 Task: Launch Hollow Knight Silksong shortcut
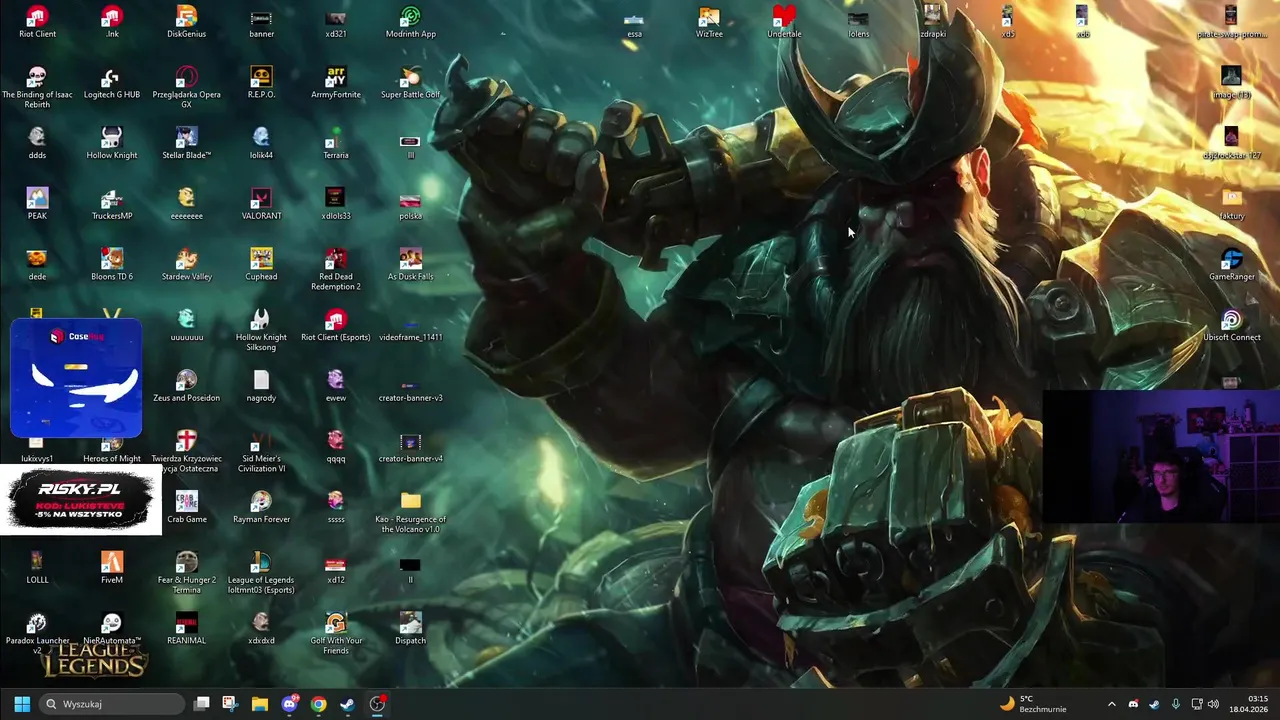tap(261, 330)
